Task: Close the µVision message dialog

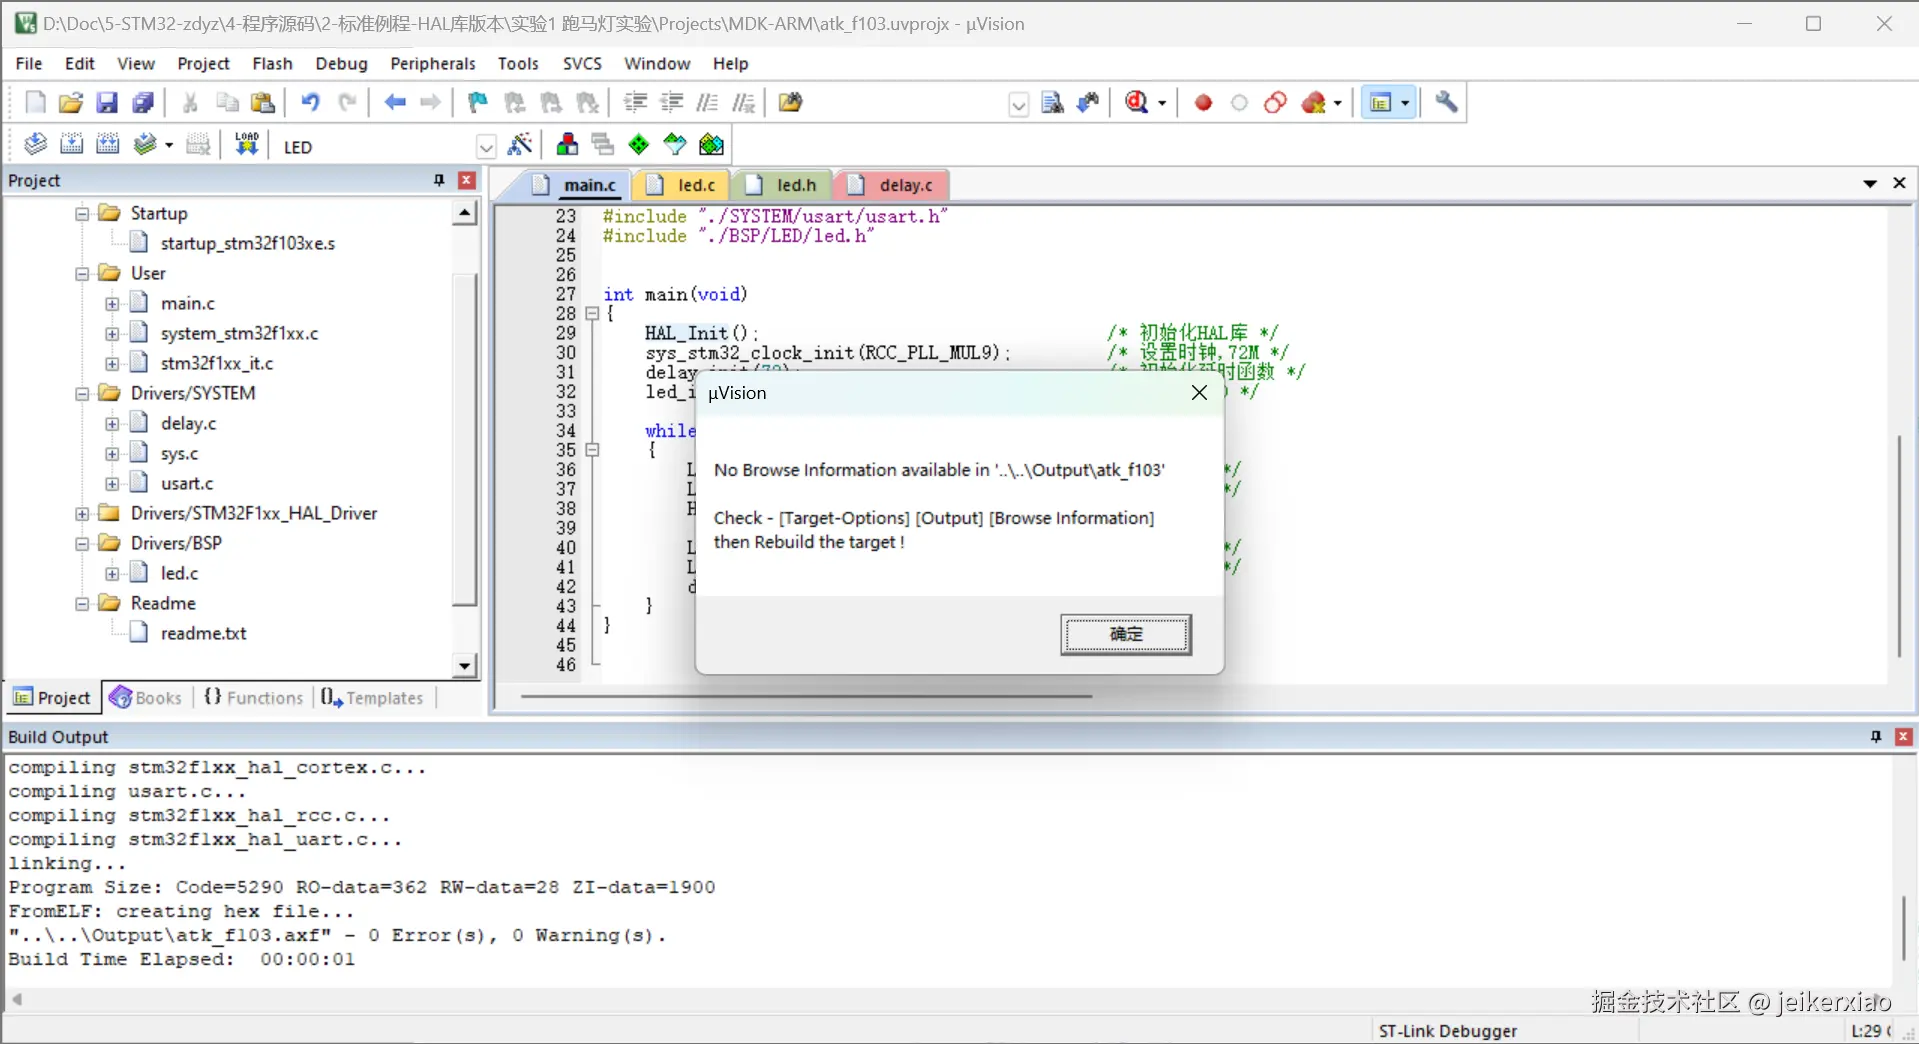Action: tap(1199, 393)
